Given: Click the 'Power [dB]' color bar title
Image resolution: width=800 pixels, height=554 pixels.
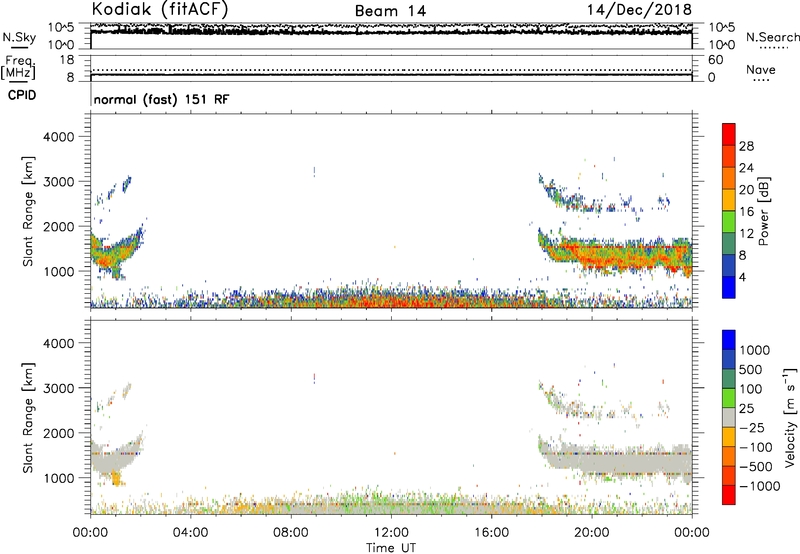Looking at the screenshot, I should coord(764,211).
